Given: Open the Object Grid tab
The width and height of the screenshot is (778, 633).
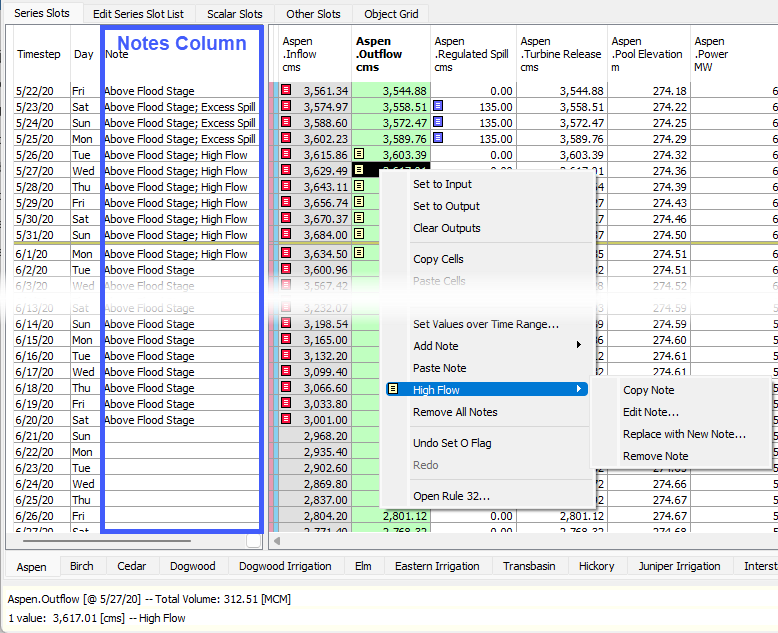Looking at the screenshot, I should click(x=392, y=14).
